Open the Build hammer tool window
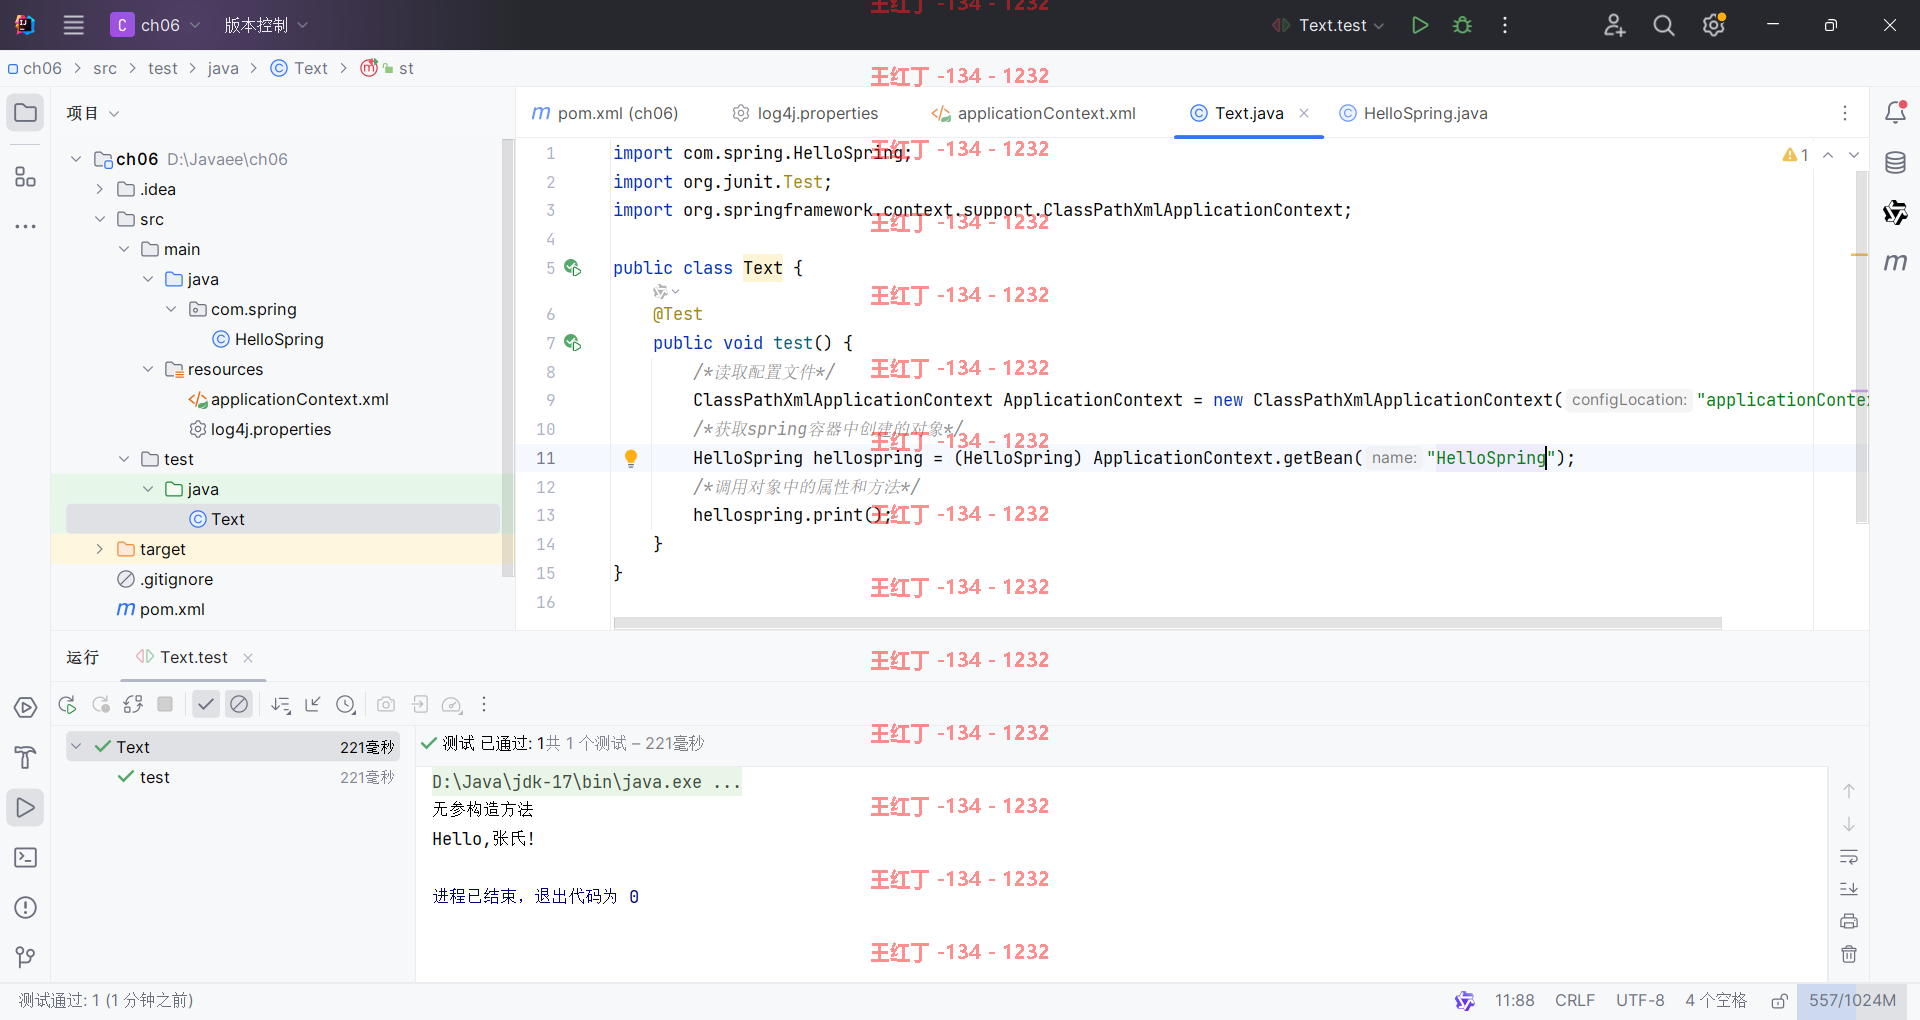The image size is (1920, 1020). tap(26, 758)
